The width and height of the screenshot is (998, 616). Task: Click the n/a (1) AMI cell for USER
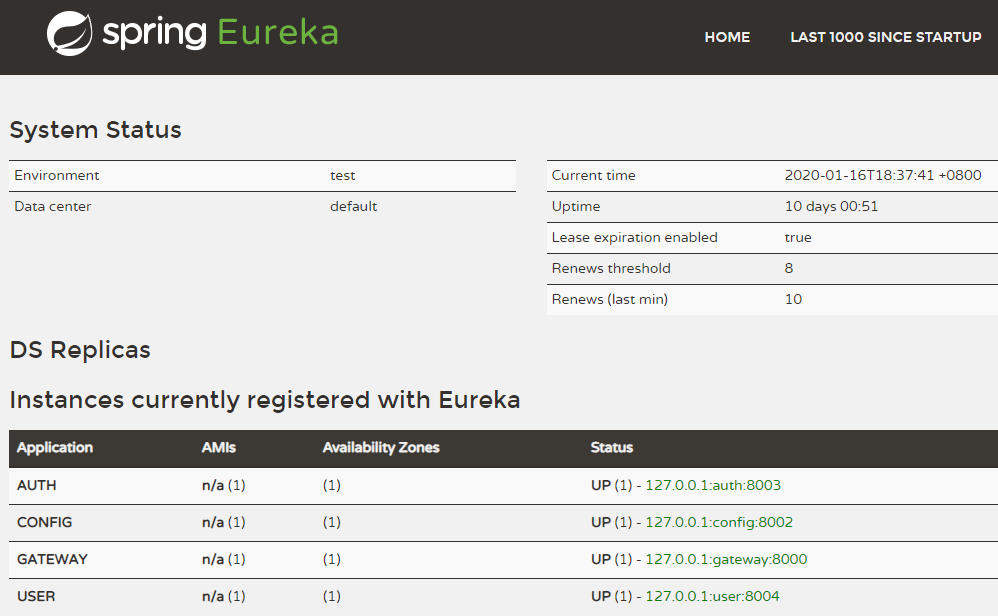click(223, 596)
